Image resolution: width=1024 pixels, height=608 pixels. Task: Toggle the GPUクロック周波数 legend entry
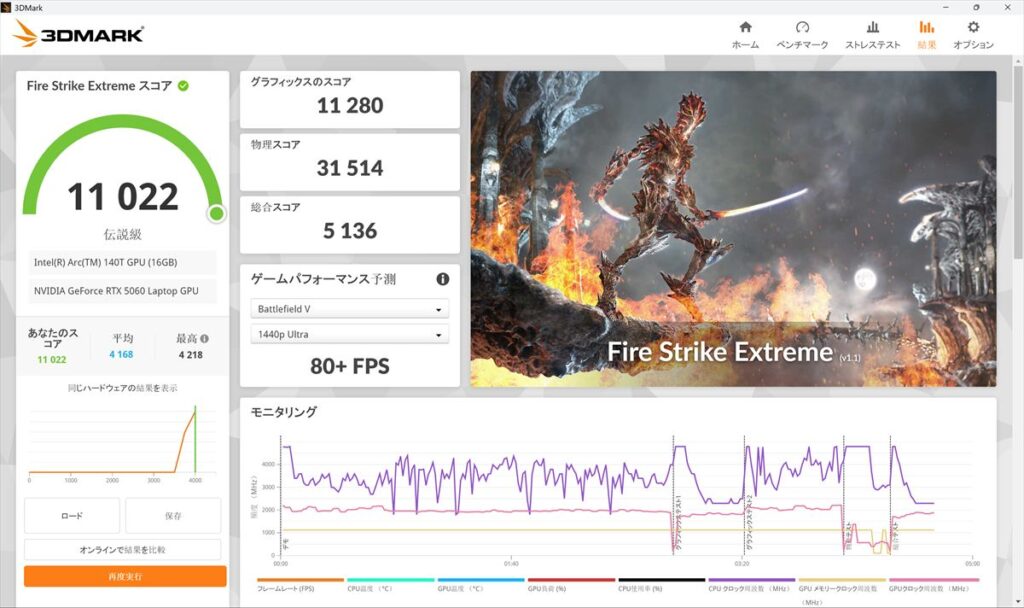coord(933,584)
